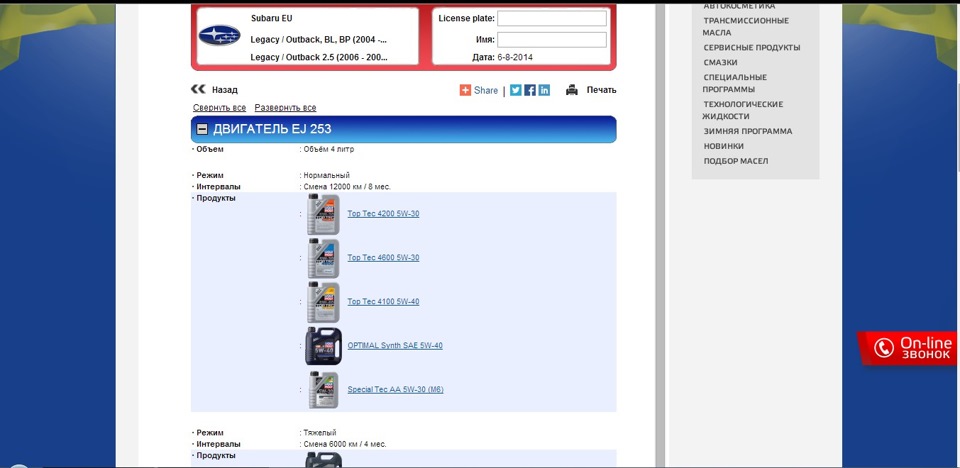Open Сервисные продукты sidebar menu item
This screenshot has height=468, width=960.
(752, 48)
